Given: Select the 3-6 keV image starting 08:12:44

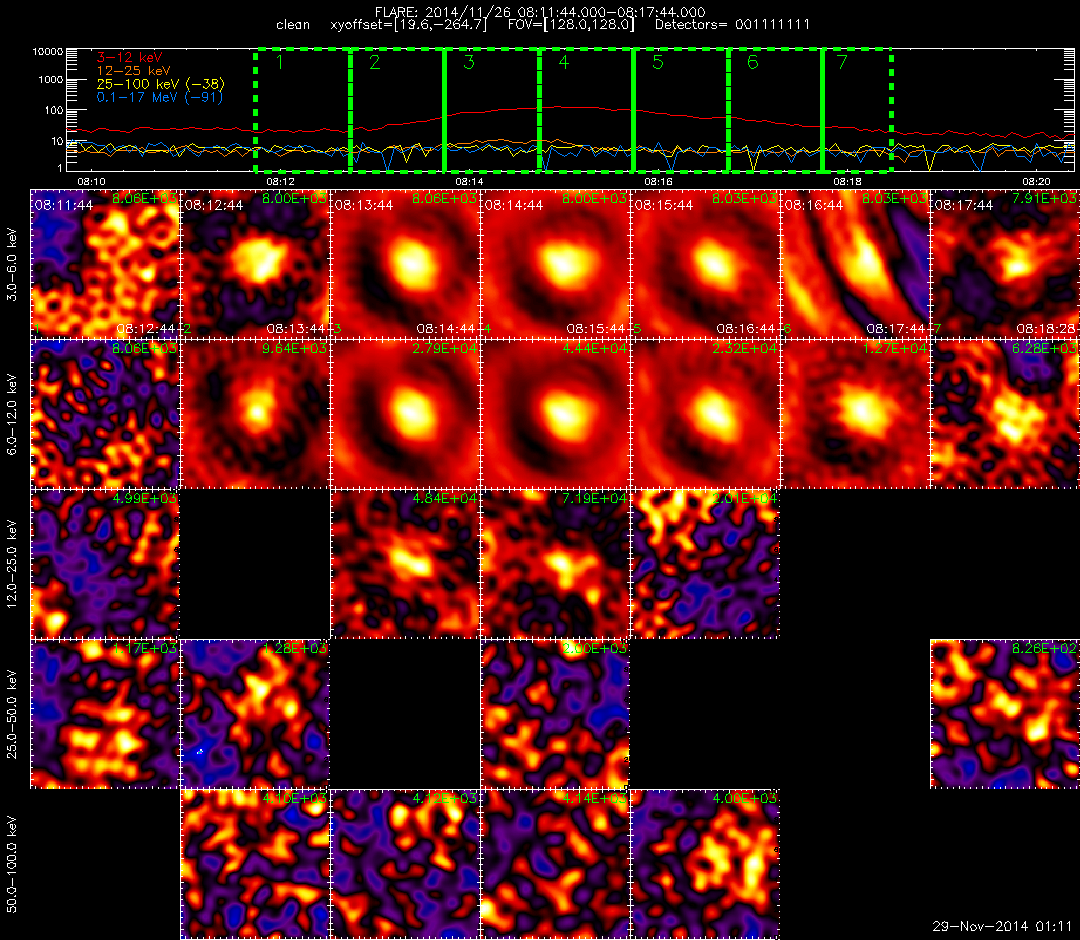Looking at the screenshot, I should click(x=255, y=264).
